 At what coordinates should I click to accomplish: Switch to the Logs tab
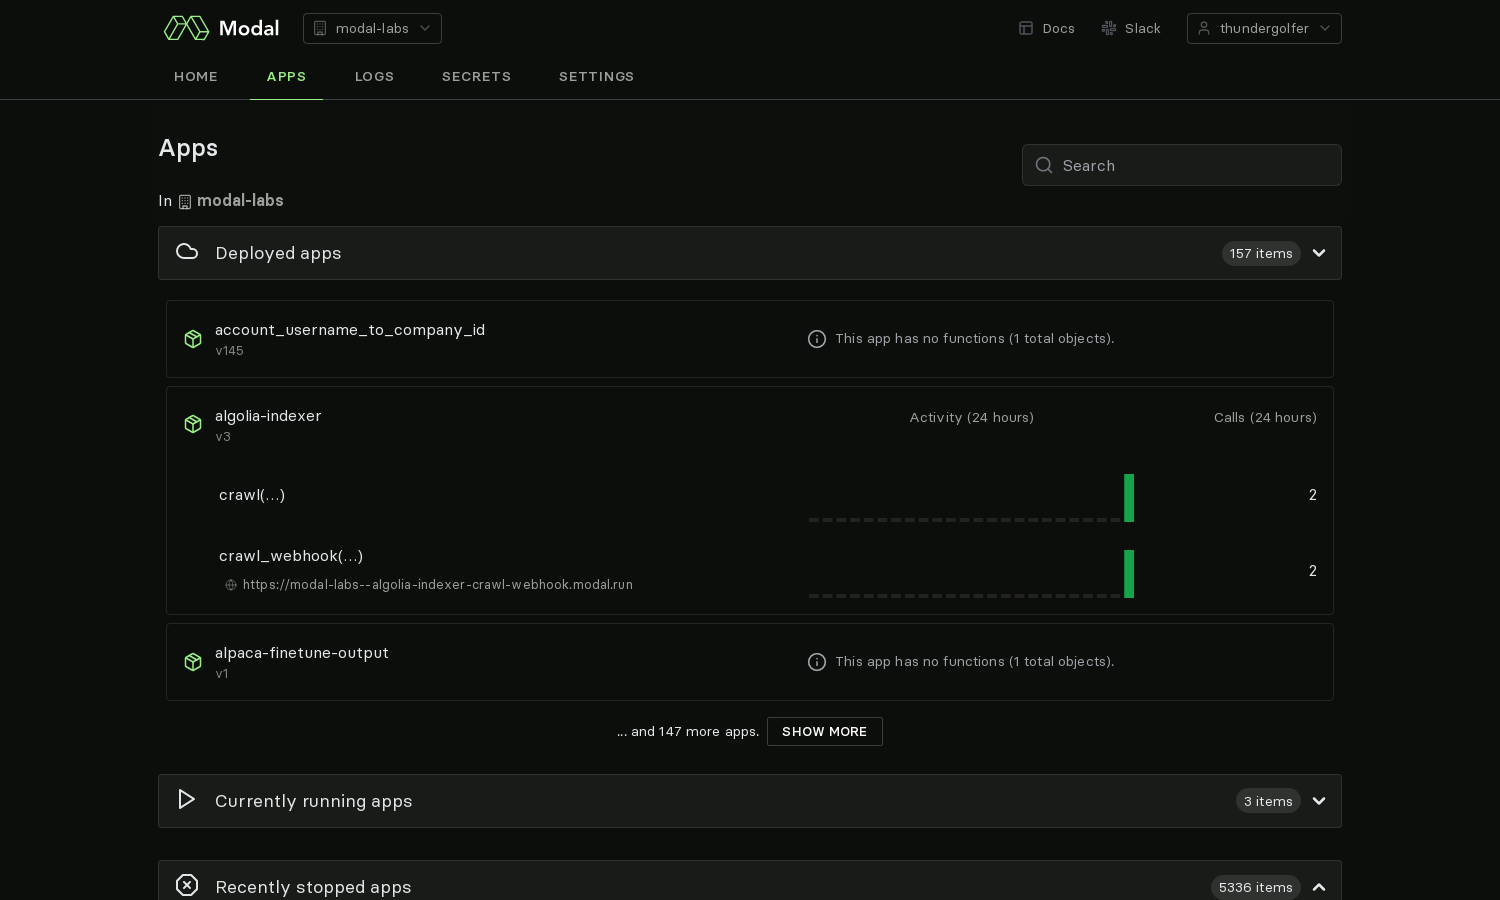tap(374, 76)
